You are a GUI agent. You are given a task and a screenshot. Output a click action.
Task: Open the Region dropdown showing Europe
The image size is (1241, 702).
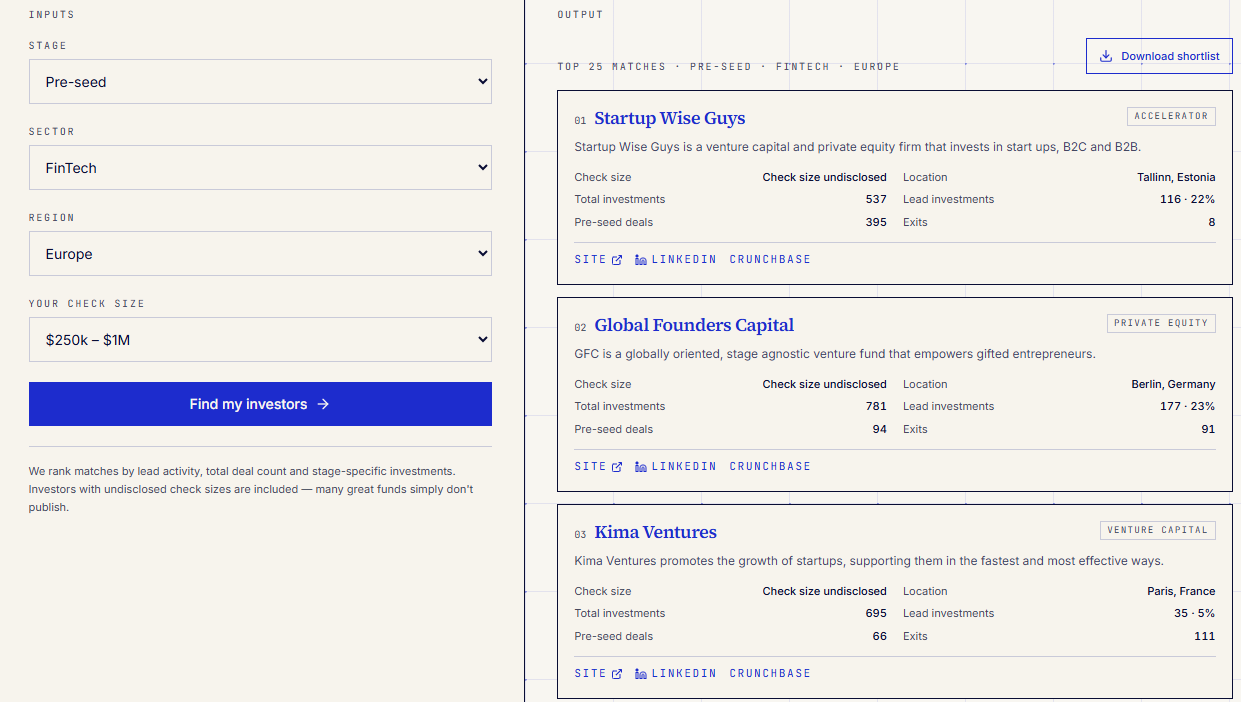pyautogui.click(x=260, y=253)
